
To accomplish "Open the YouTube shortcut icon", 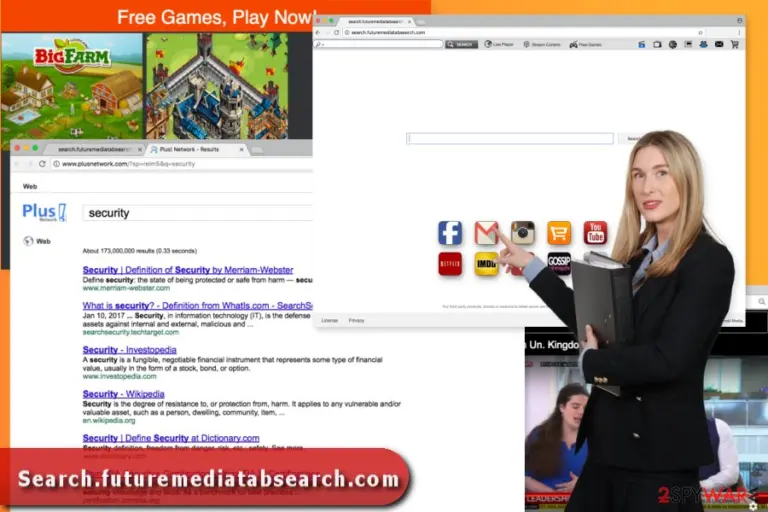I will (595, 233).
